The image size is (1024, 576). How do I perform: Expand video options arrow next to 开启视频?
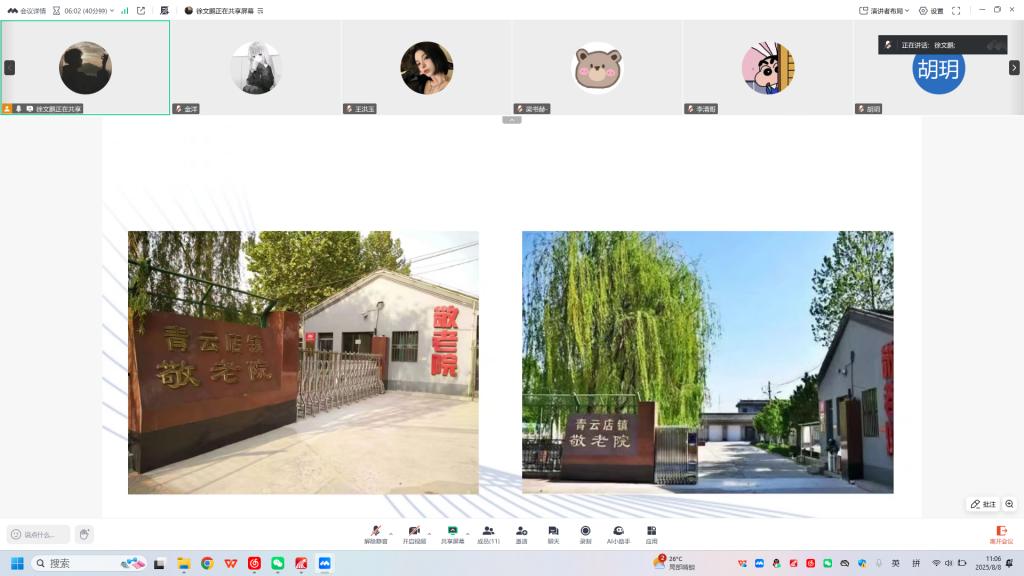(x=429, y=531)
